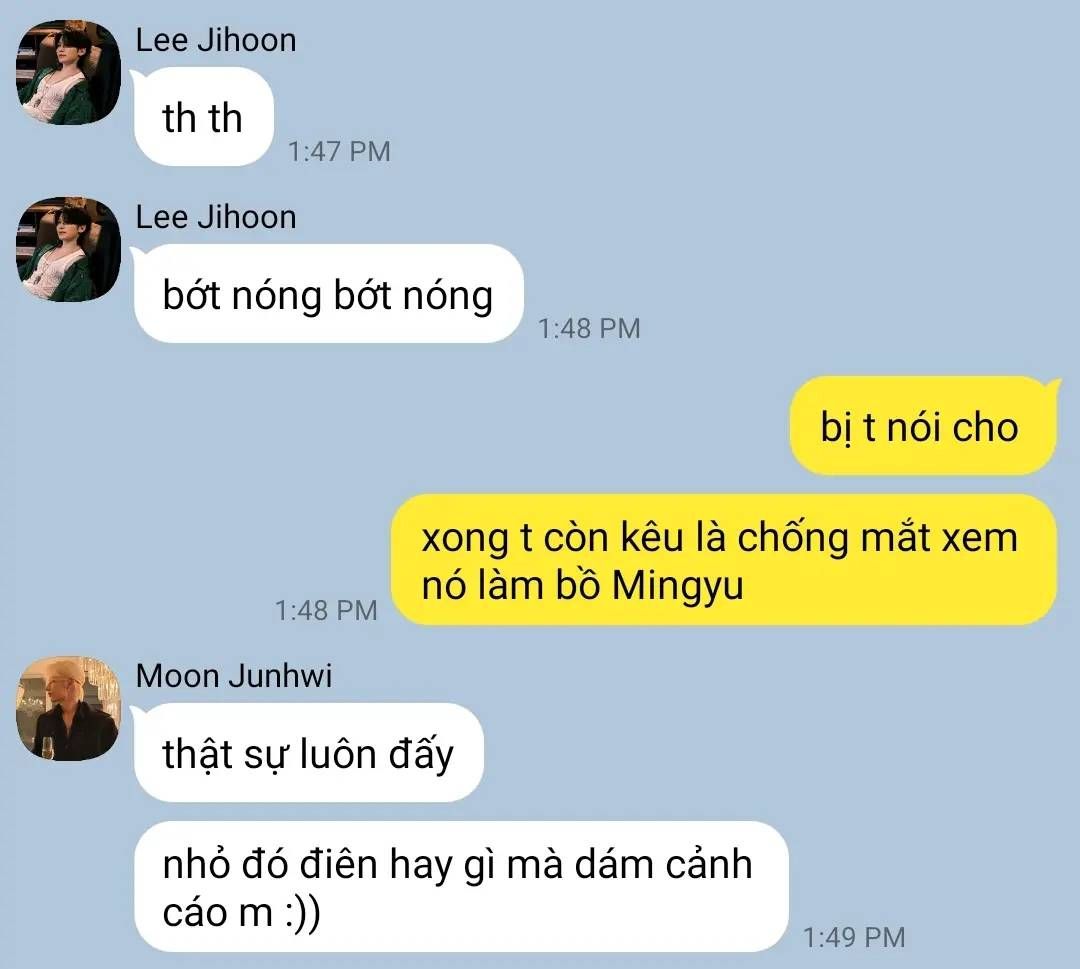Click the word "Mingyu" in the yellow message
Viewport: 1080px width, 969px height.
[x=678, y=587]
